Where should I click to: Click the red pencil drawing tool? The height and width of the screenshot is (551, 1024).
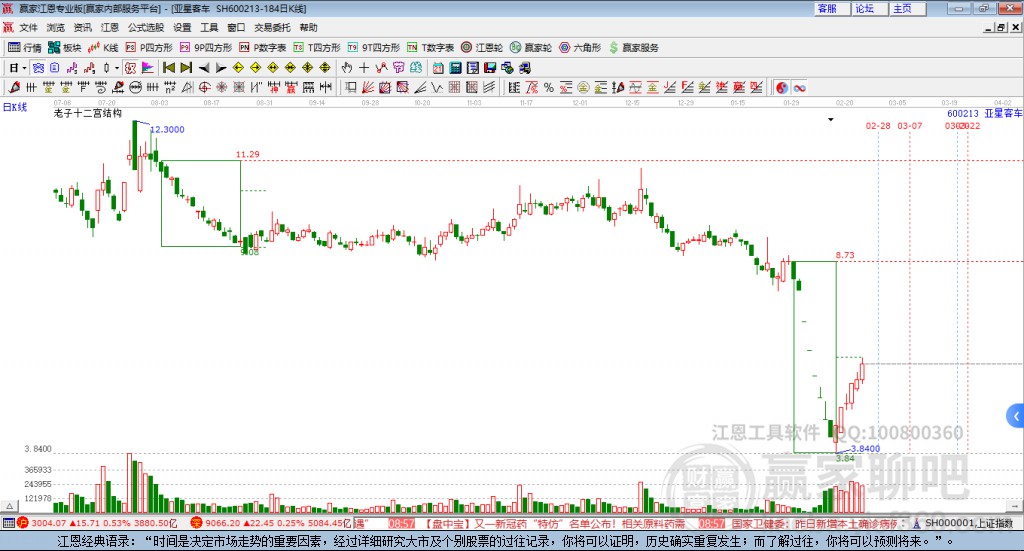click(14, 87)
